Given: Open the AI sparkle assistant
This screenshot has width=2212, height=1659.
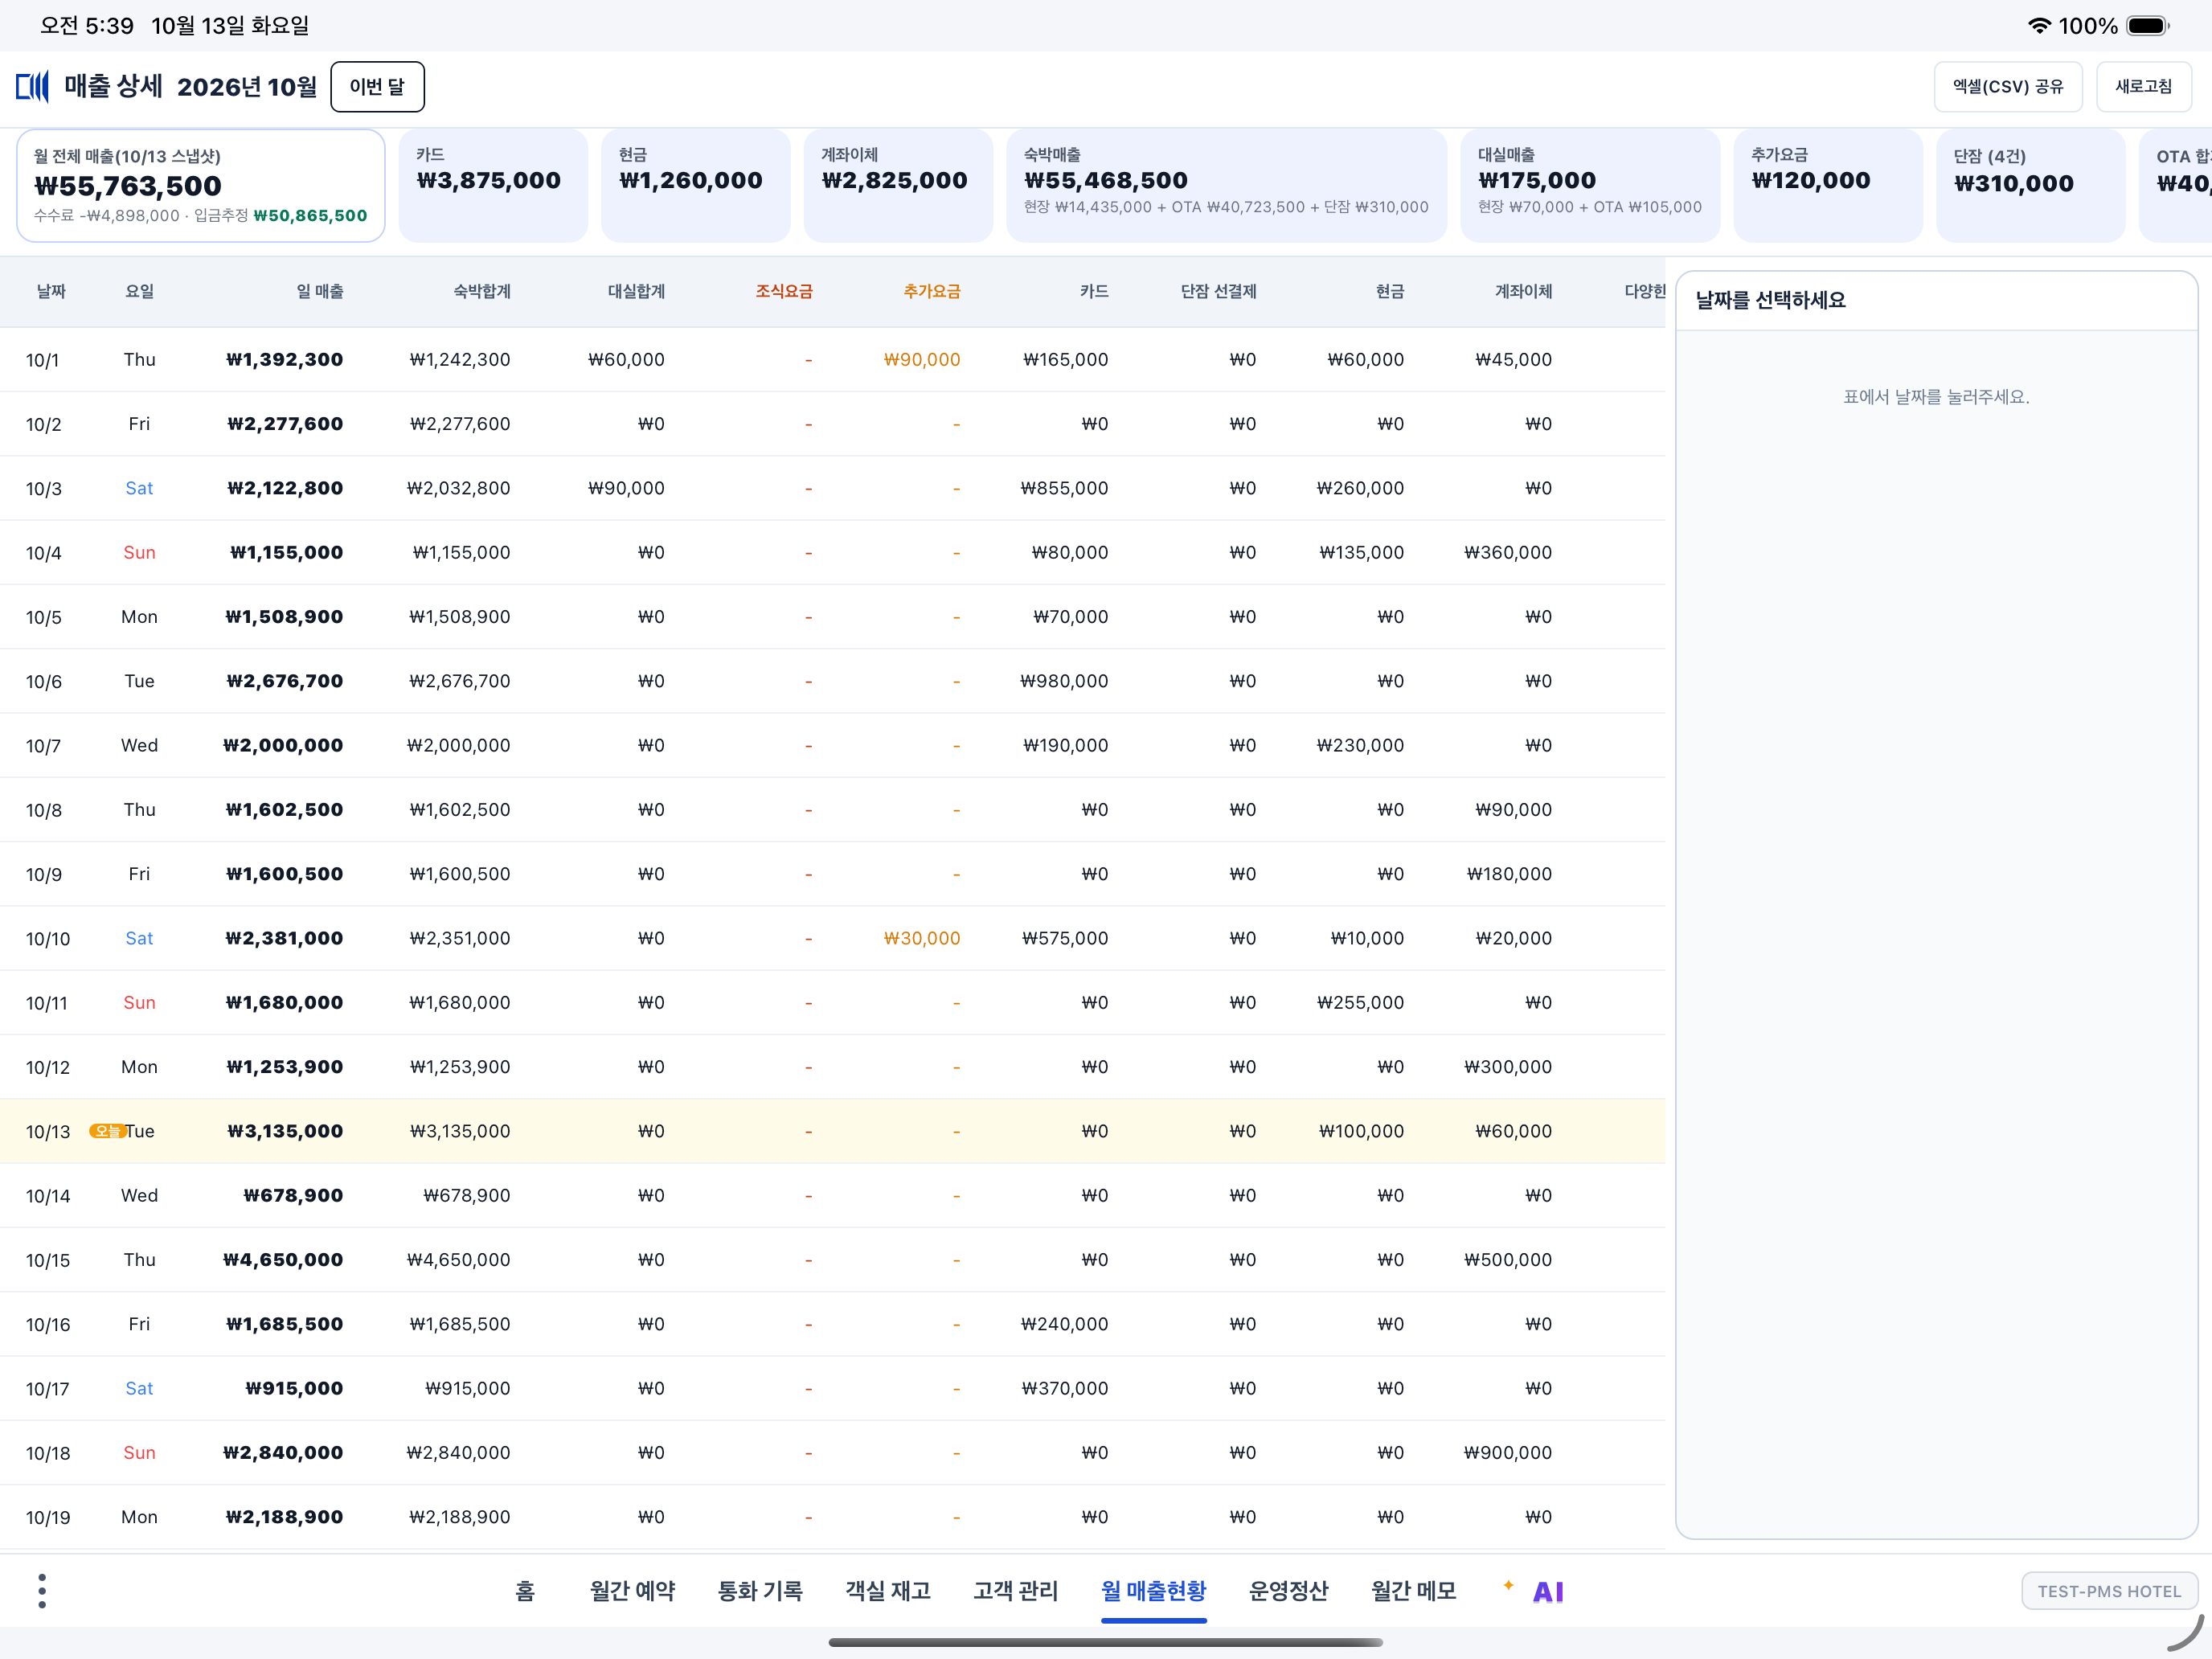Looking at the screenshot, I should tap(1536, 1591).
